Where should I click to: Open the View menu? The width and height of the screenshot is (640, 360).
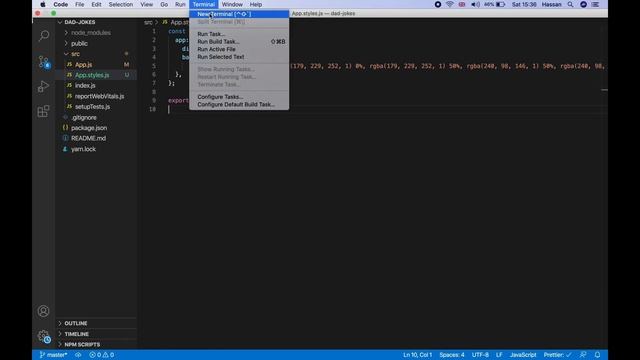click(147, 4)
